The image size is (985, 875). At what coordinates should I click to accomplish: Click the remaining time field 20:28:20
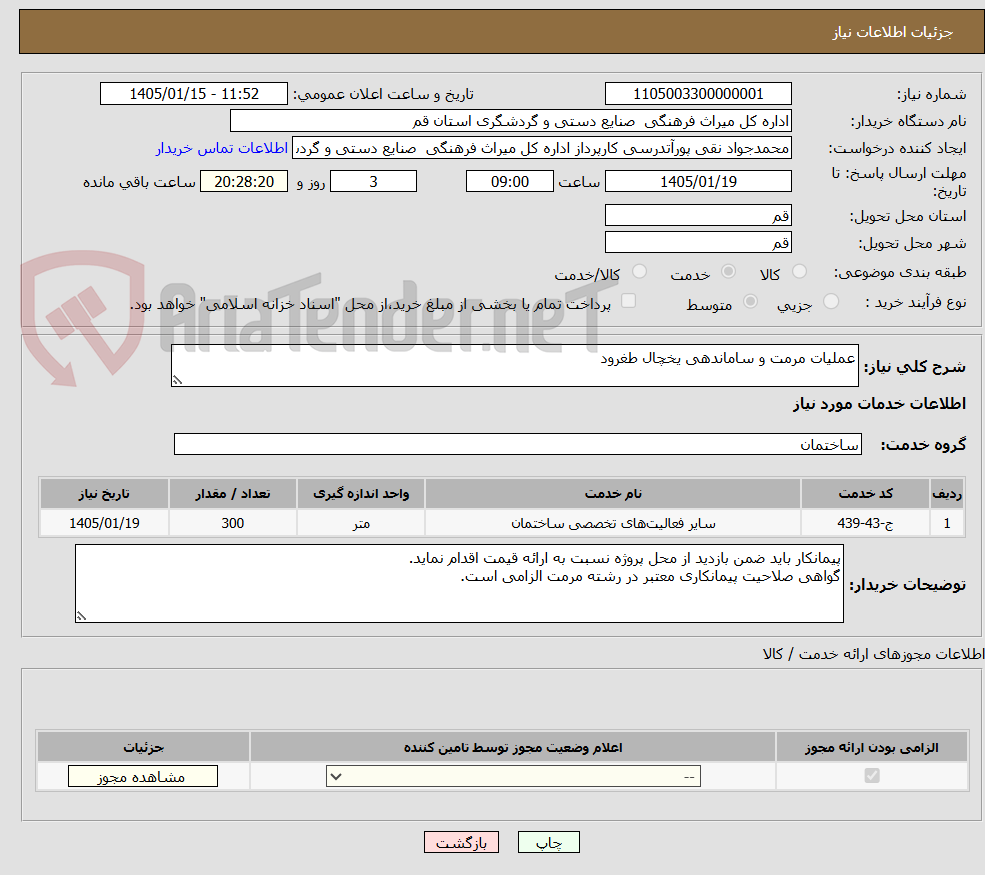pos(244,182)
